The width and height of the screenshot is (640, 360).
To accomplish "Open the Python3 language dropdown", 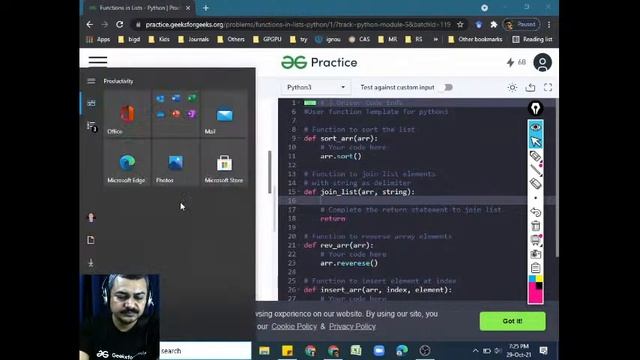I will click(x=316, y=87).
